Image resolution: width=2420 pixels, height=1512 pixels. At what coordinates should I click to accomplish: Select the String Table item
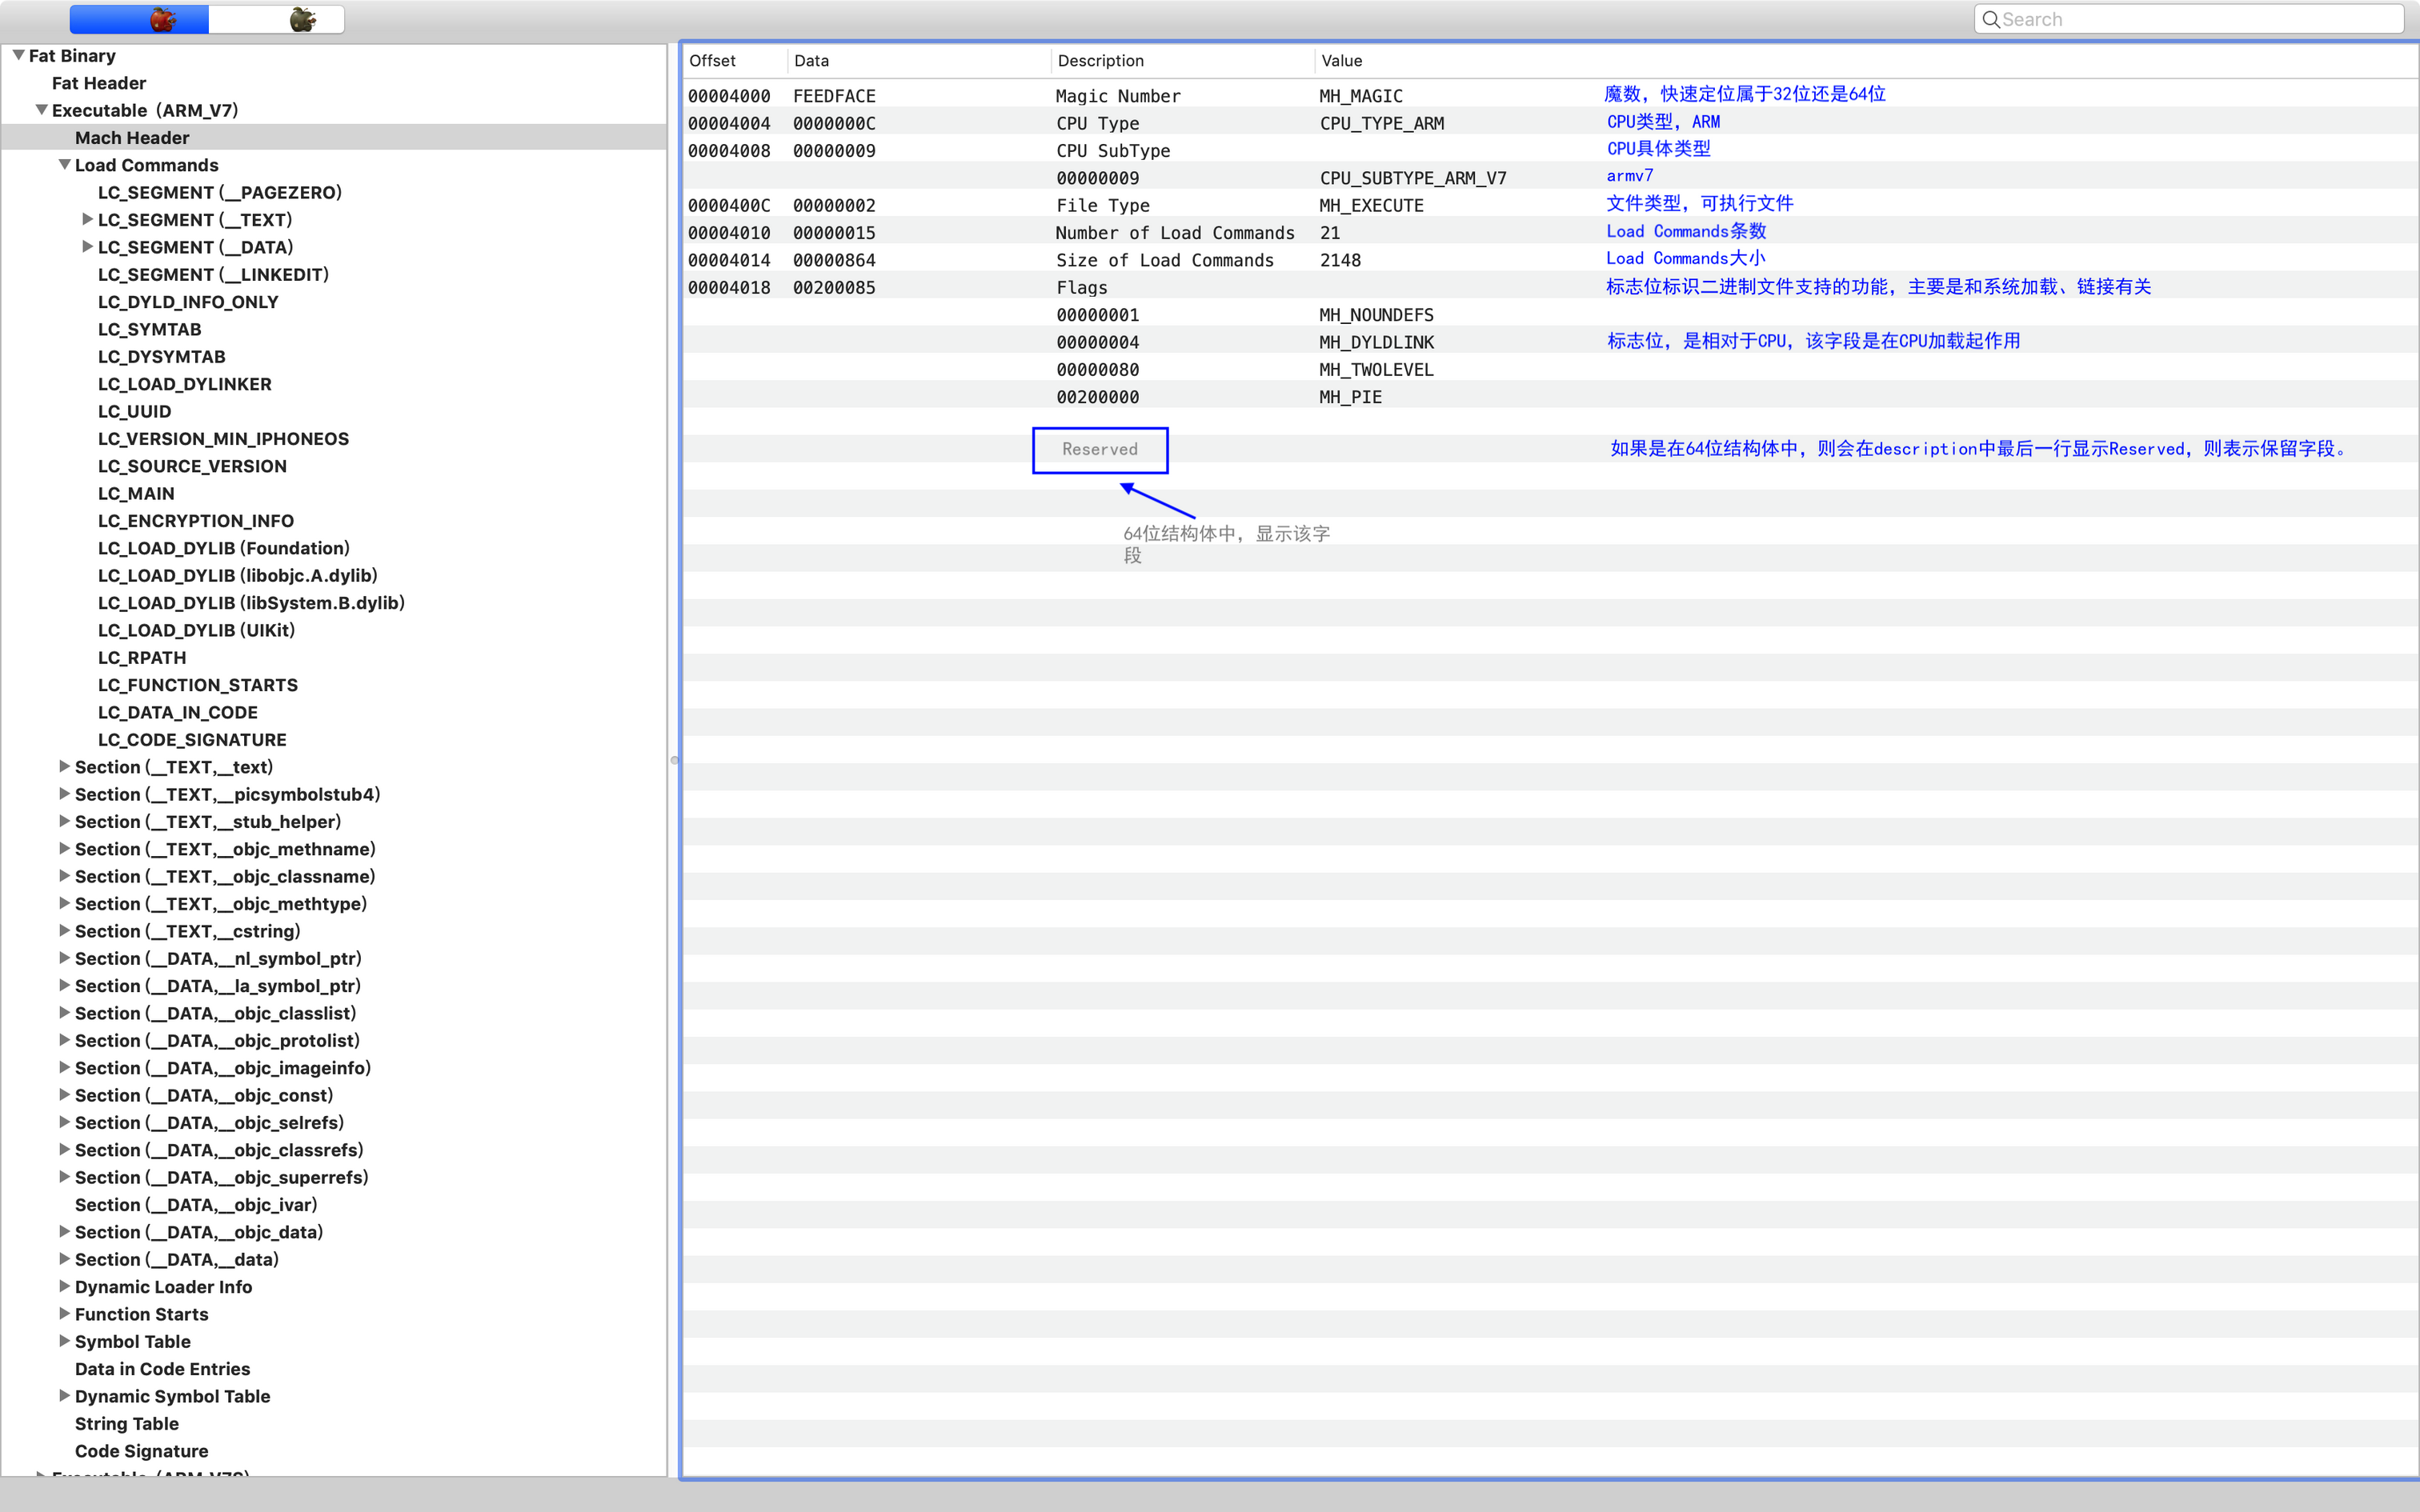tap(126, 1423)
